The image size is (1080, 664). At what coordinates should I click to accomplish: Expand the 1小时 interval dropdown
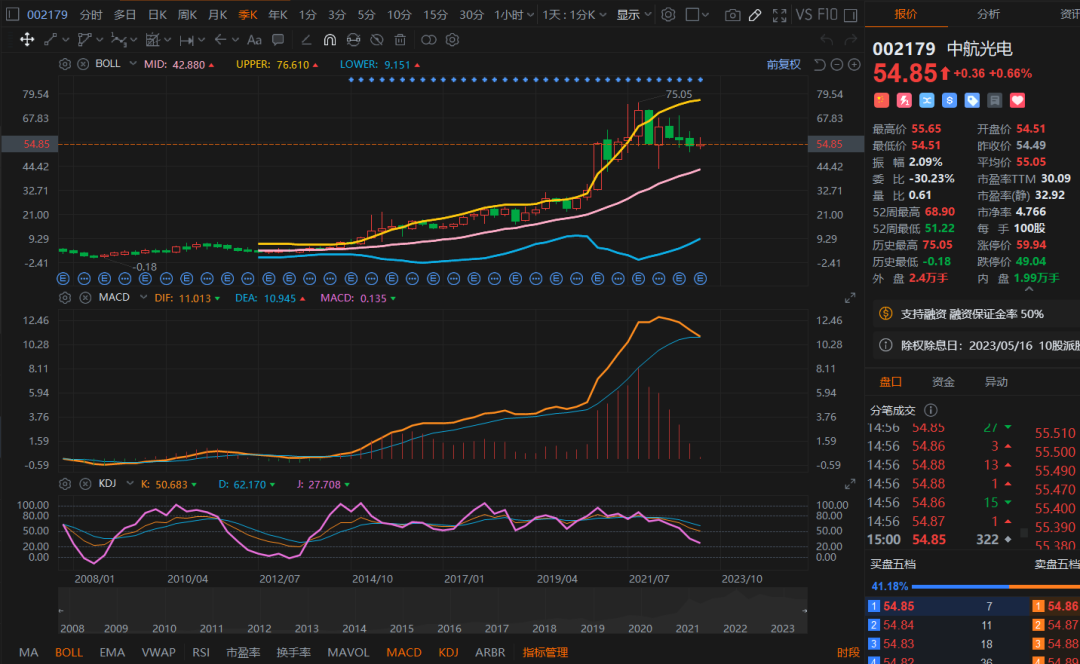513,15
